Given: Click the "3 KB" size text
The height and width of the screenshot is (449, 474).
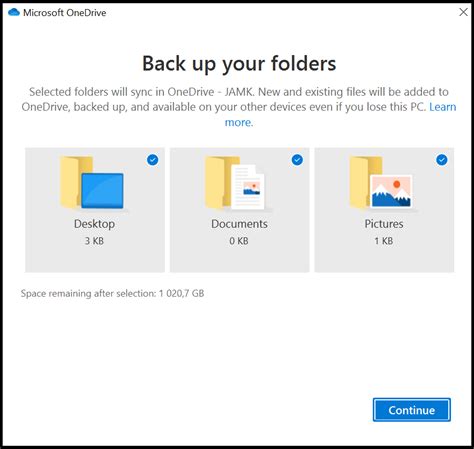Looking at the screenshot, I should click(94, 241).
